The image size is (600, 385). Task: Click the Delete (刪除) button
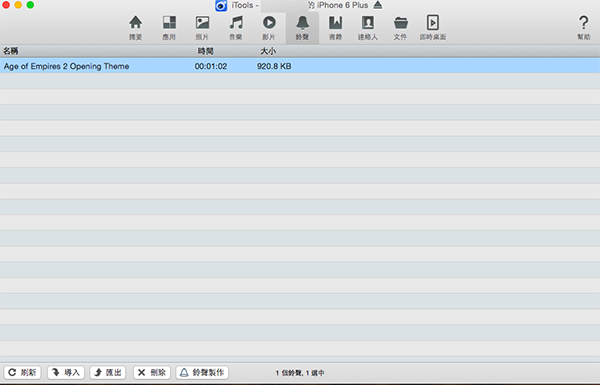coord(152,372)
